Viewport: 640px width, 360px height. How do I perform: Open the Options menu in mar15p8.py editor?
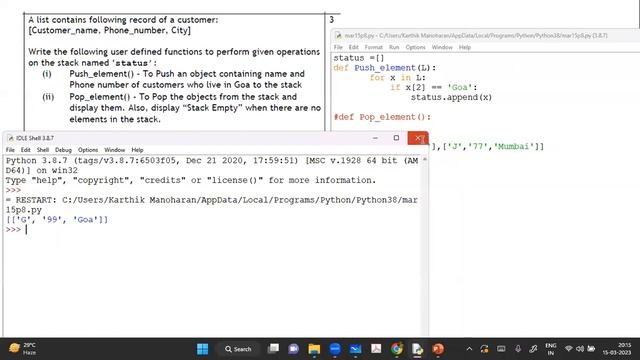(416, 47)
